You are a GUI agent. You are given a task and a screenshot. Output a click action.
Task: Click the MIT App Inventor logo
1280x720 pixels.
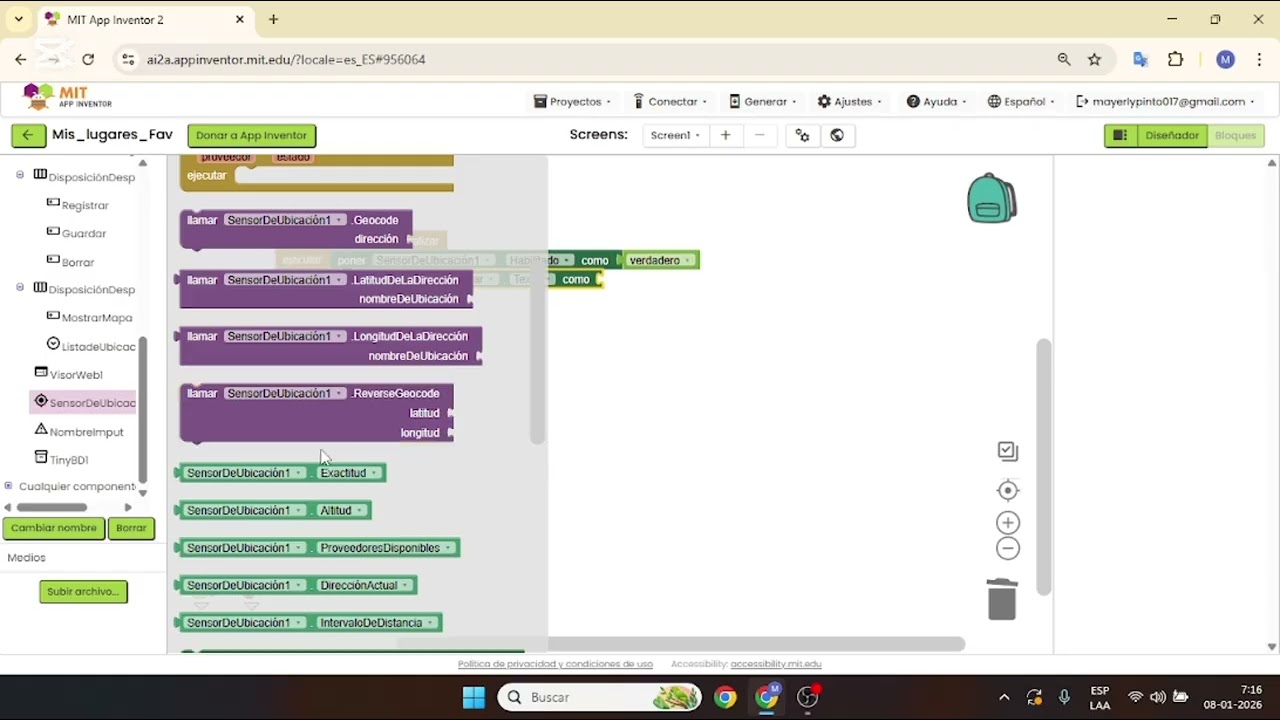point(68,98)
